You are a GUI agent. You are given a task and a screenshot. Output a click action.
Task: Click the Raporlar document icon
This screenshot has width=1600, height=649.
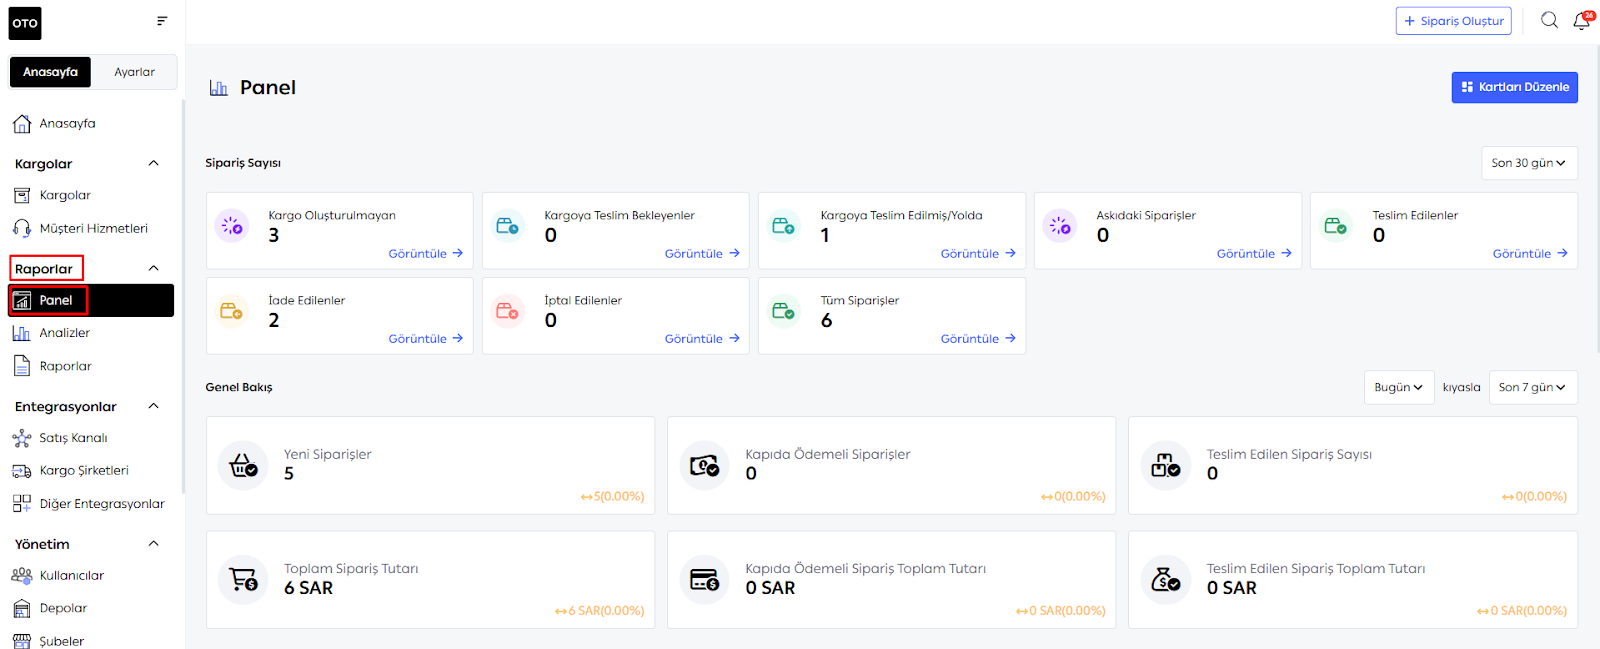[x=22, y=366]
